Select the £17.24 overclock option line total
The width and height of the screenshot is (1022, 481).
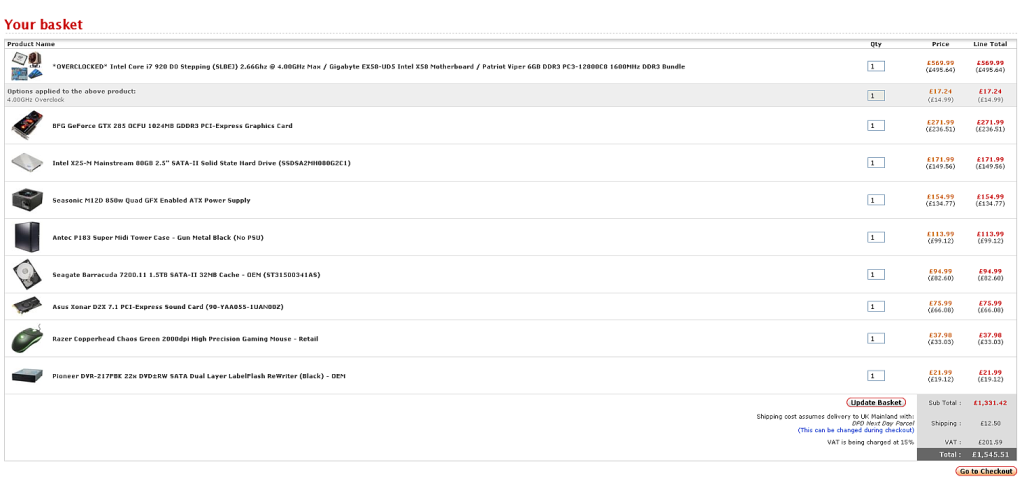[x=989, y=91]
